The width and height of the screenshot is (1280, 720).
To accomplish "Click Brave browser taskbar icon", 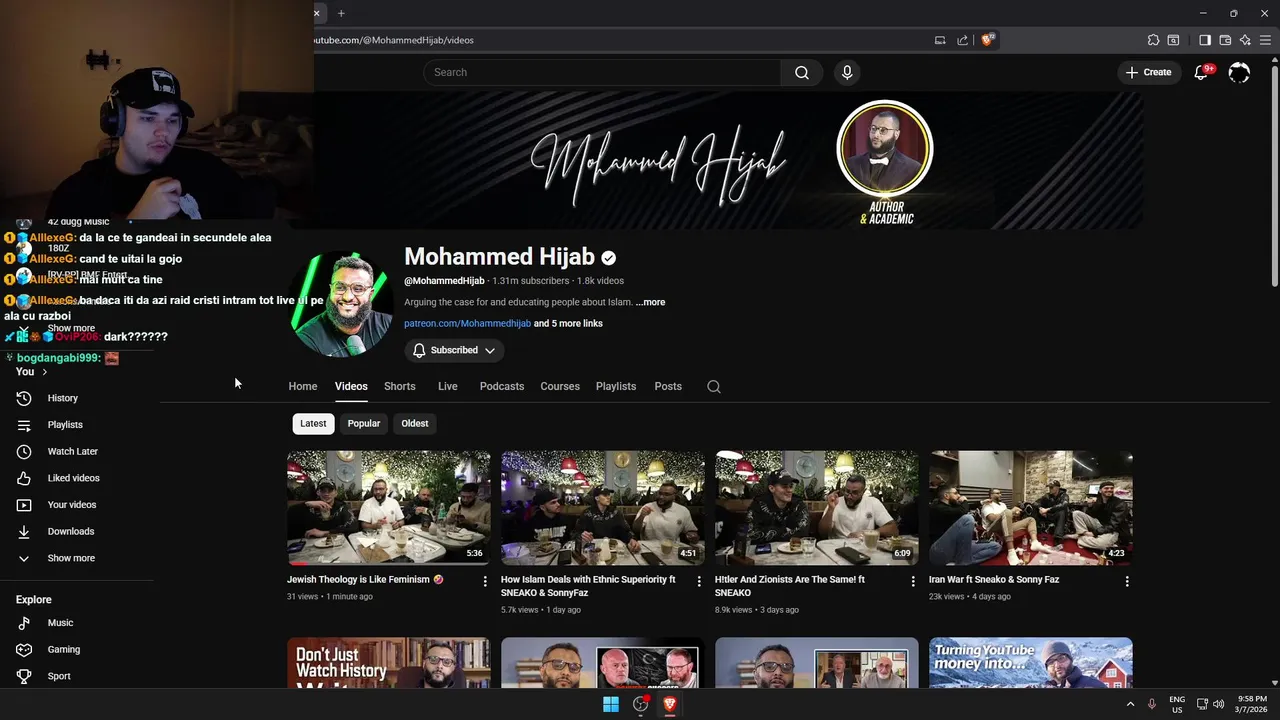I will [670, 704].
